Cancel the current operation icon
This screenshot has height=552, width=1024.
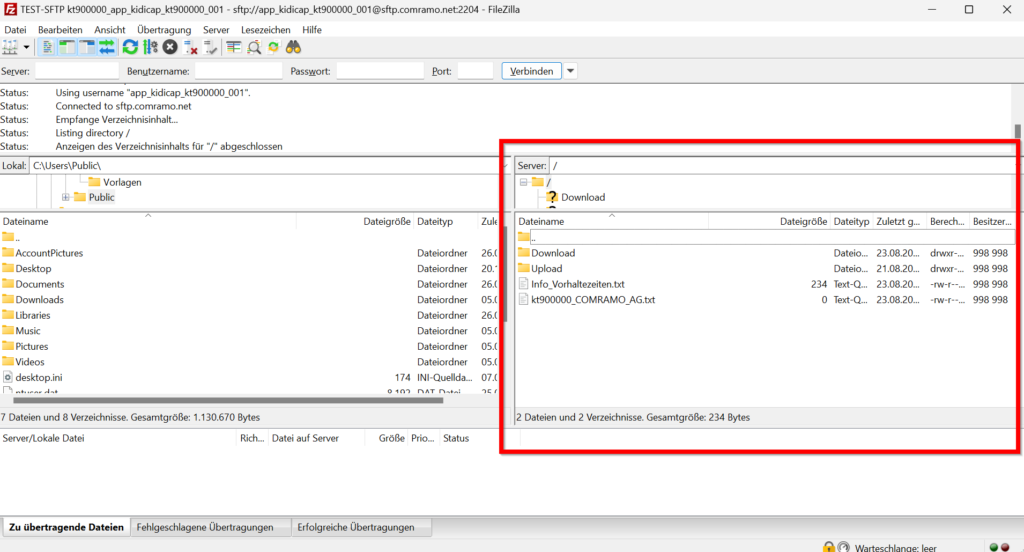(x=170, y=47)
